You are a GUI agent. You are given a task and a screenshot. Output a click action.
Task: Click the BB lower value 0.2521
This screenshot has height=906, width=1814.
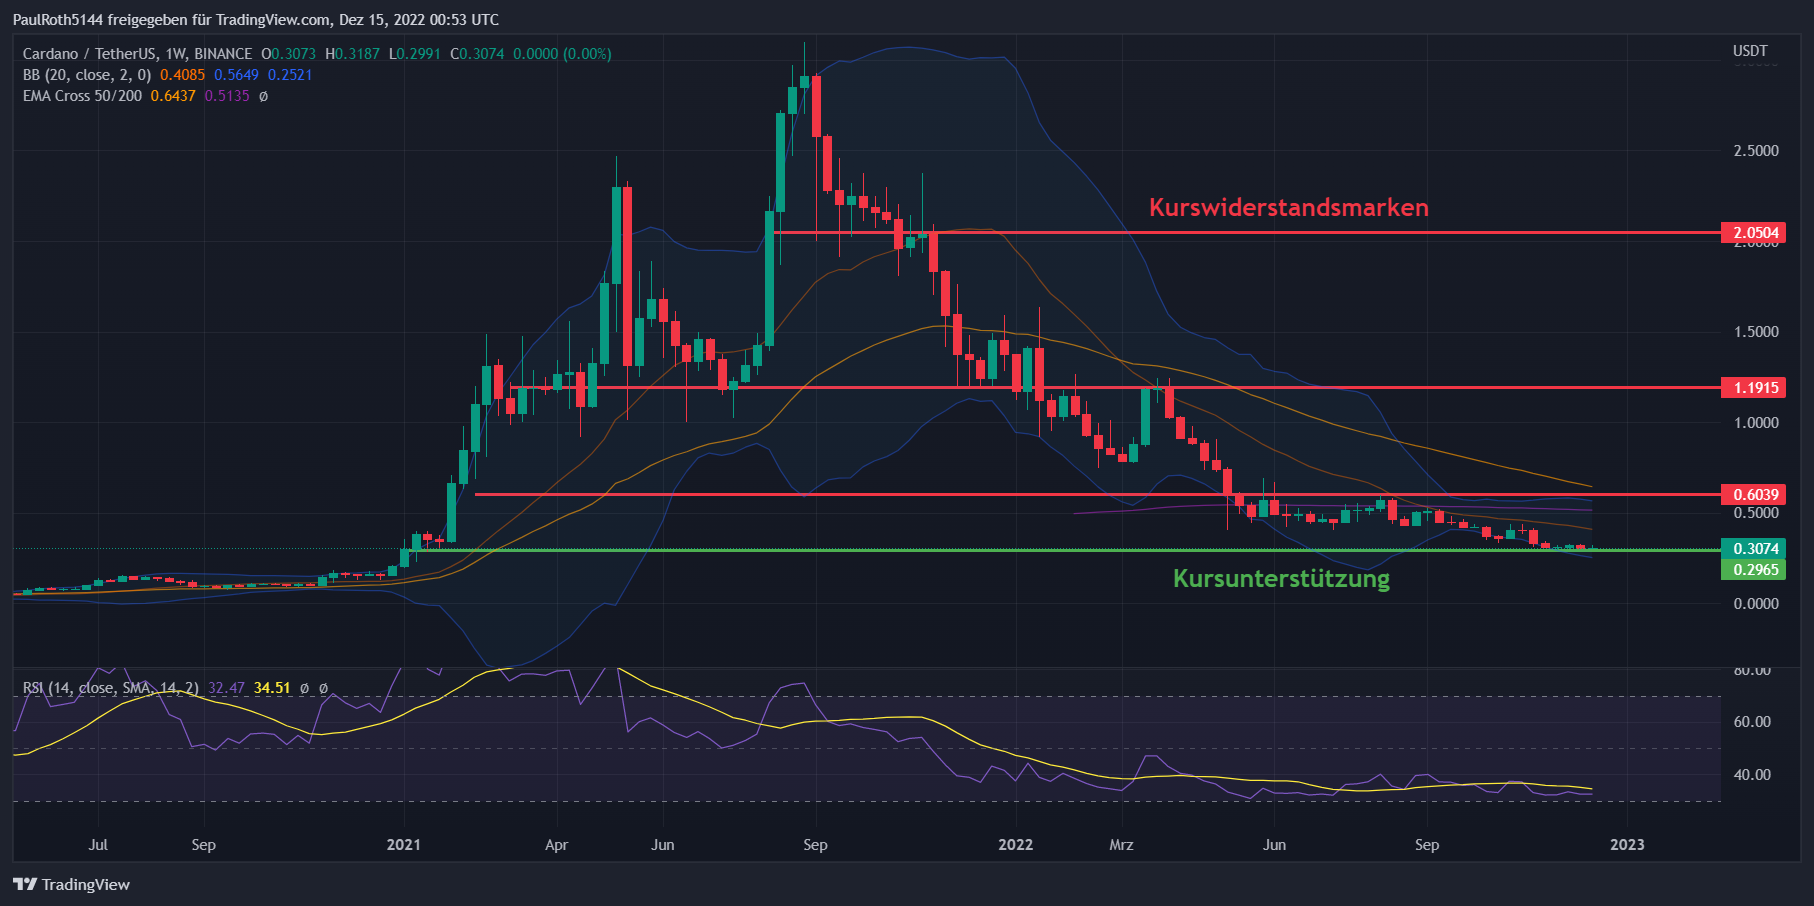click(290, 75)
